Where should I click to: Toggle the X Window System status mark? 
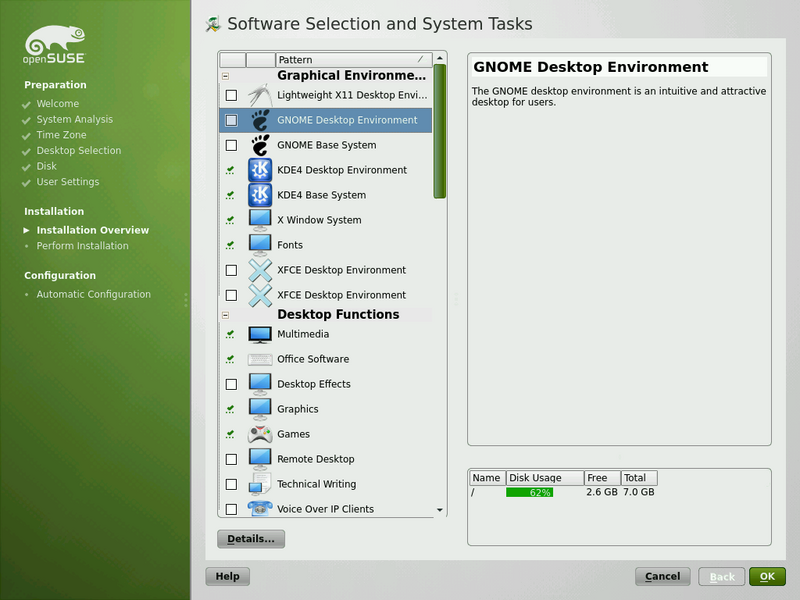click(231, 220)
